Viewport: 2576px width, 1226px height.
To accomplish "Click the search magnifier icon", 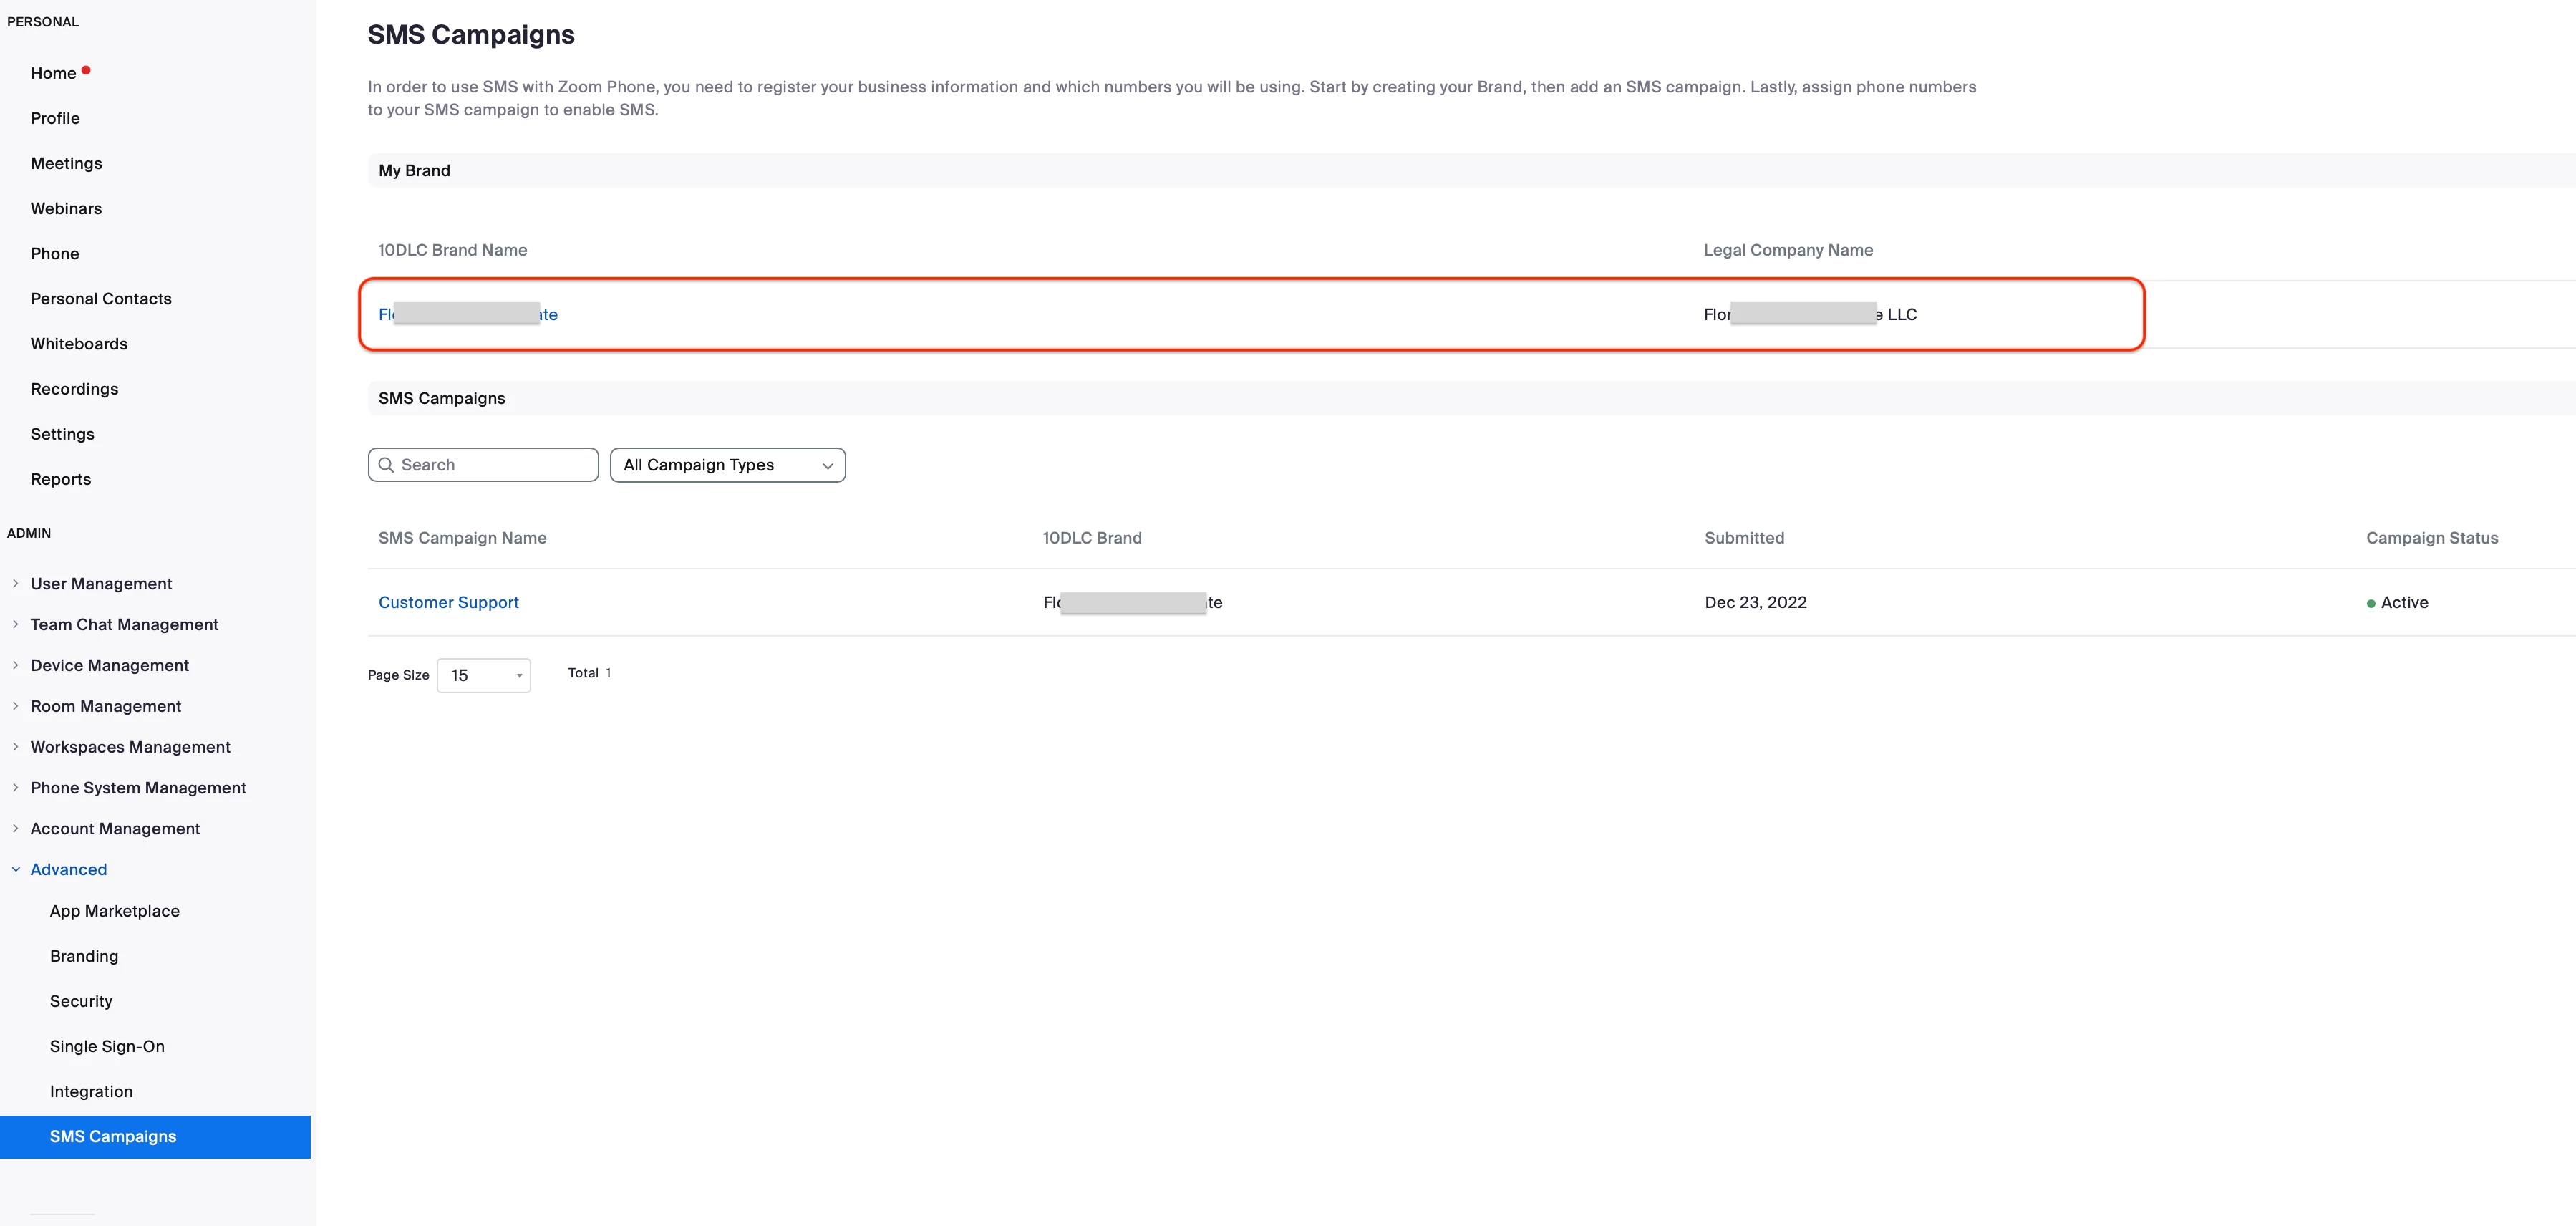I will (386, 465).
